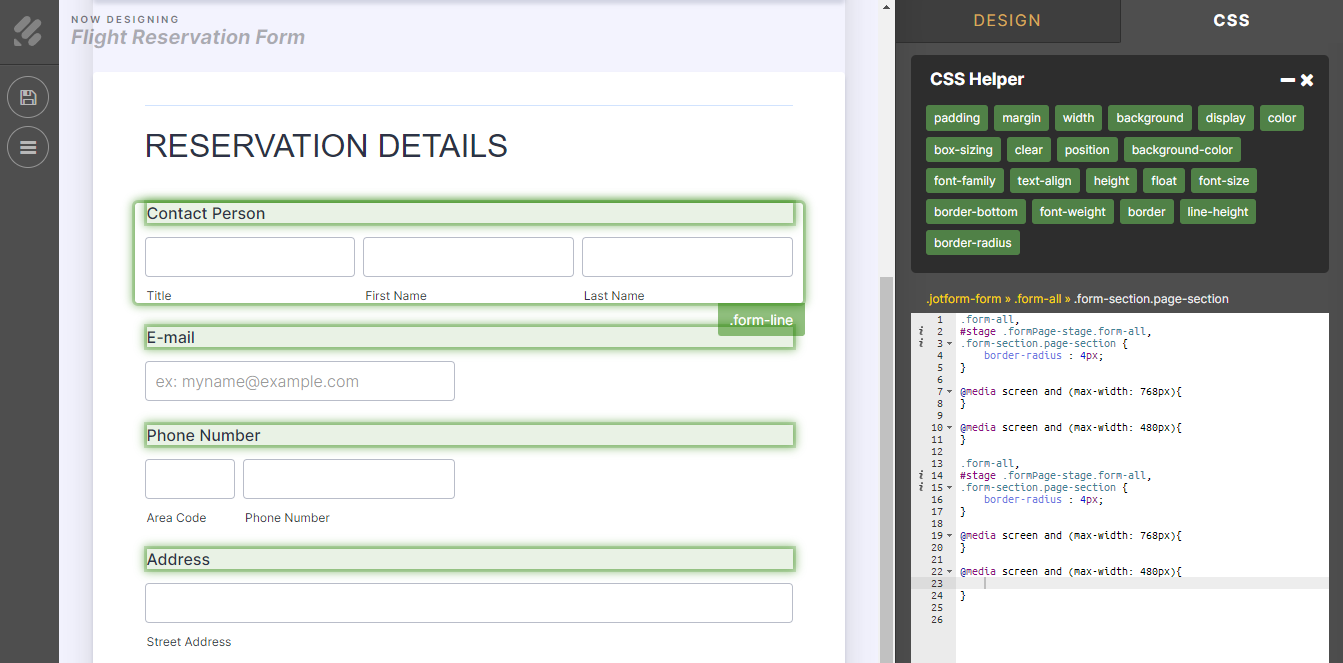Insert the position property
Viewport: 1343px width, 663px height.
(1087, 150)
